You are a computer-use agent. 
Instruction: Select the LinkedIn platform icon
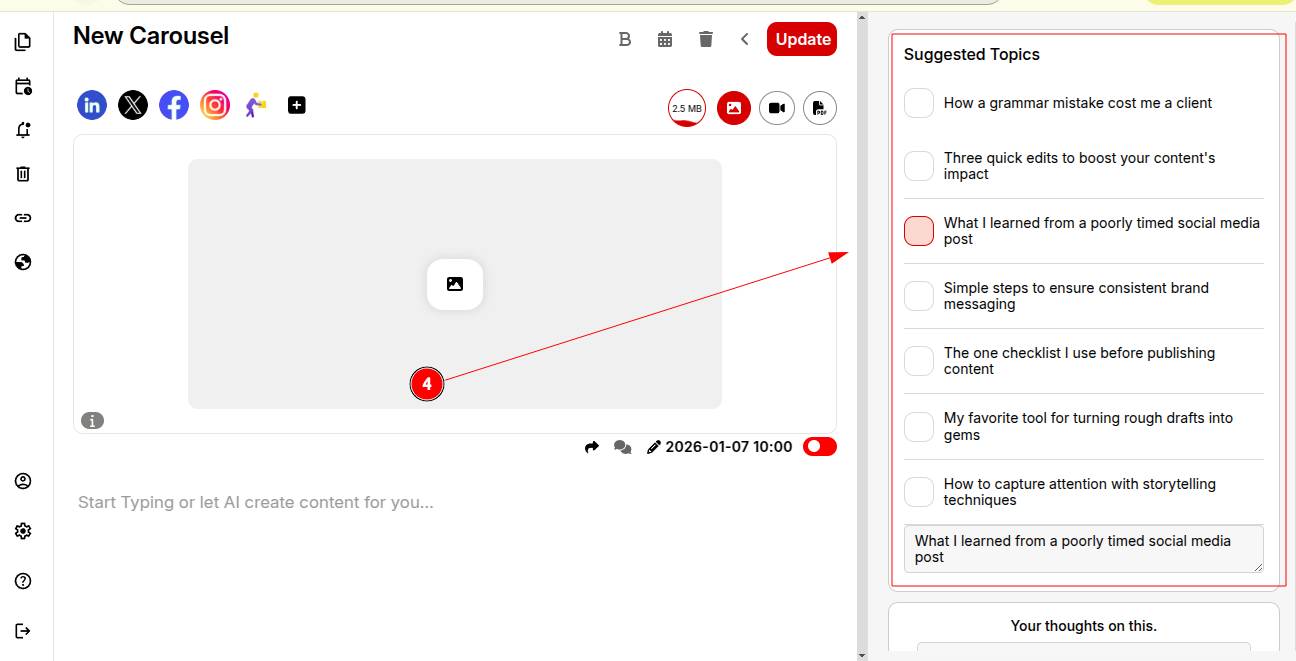(x=92, y=105)
